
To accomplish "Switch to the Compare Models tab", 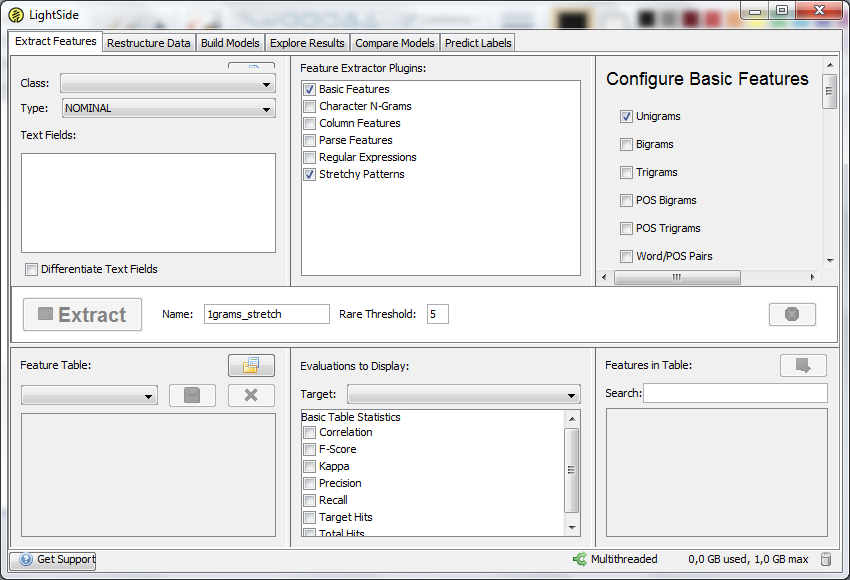I will click(x=395, y=43).
